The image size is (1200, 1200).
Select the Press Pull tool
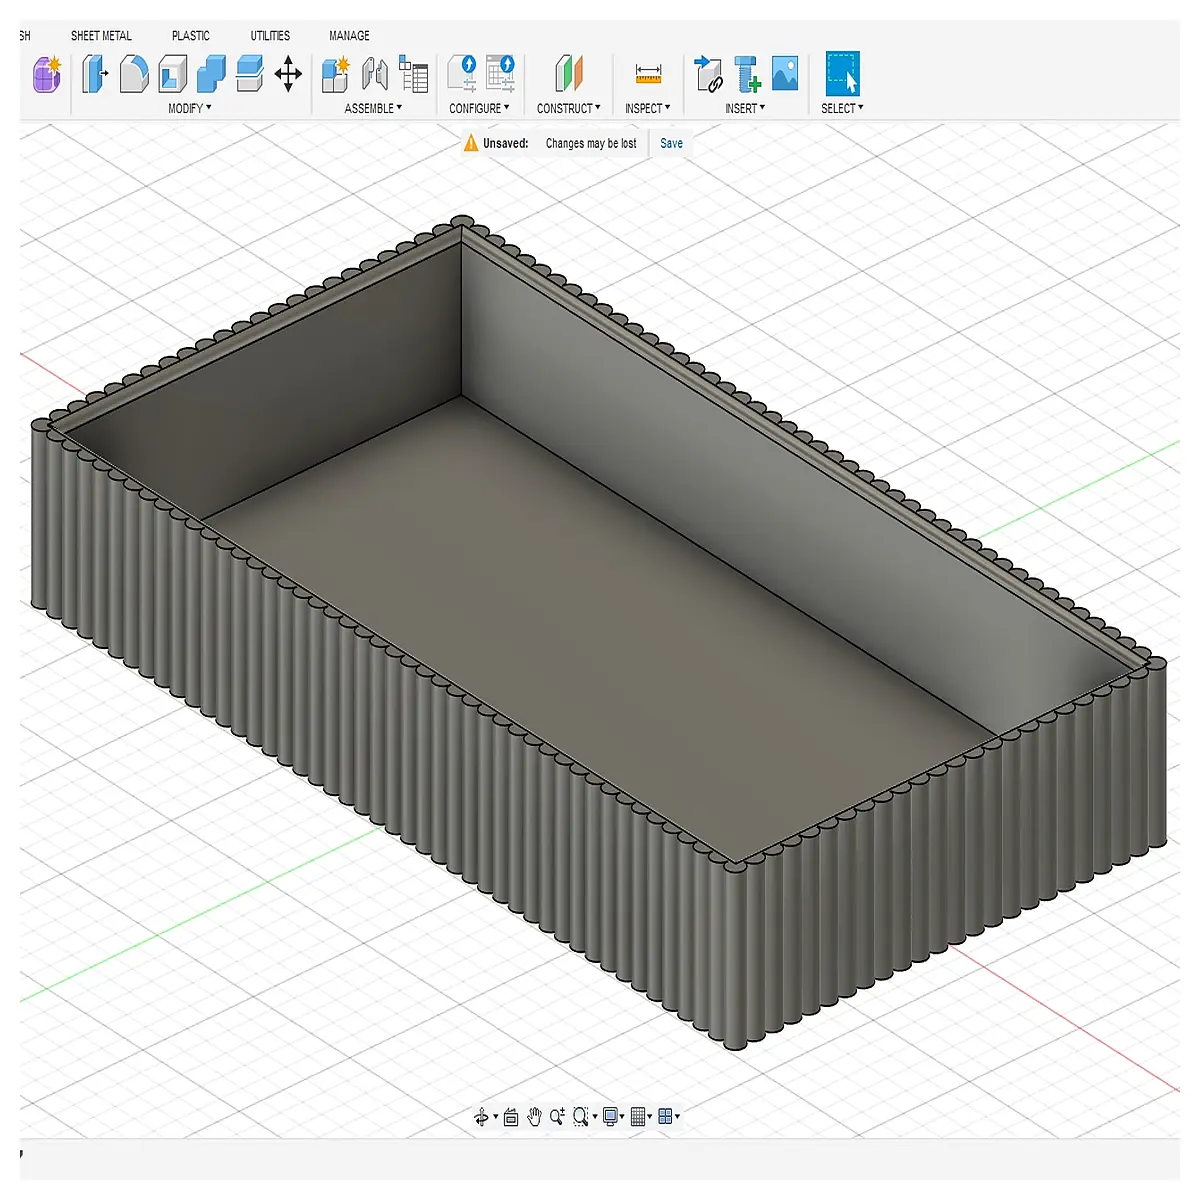pyautogui.click(x=94, y=74)
